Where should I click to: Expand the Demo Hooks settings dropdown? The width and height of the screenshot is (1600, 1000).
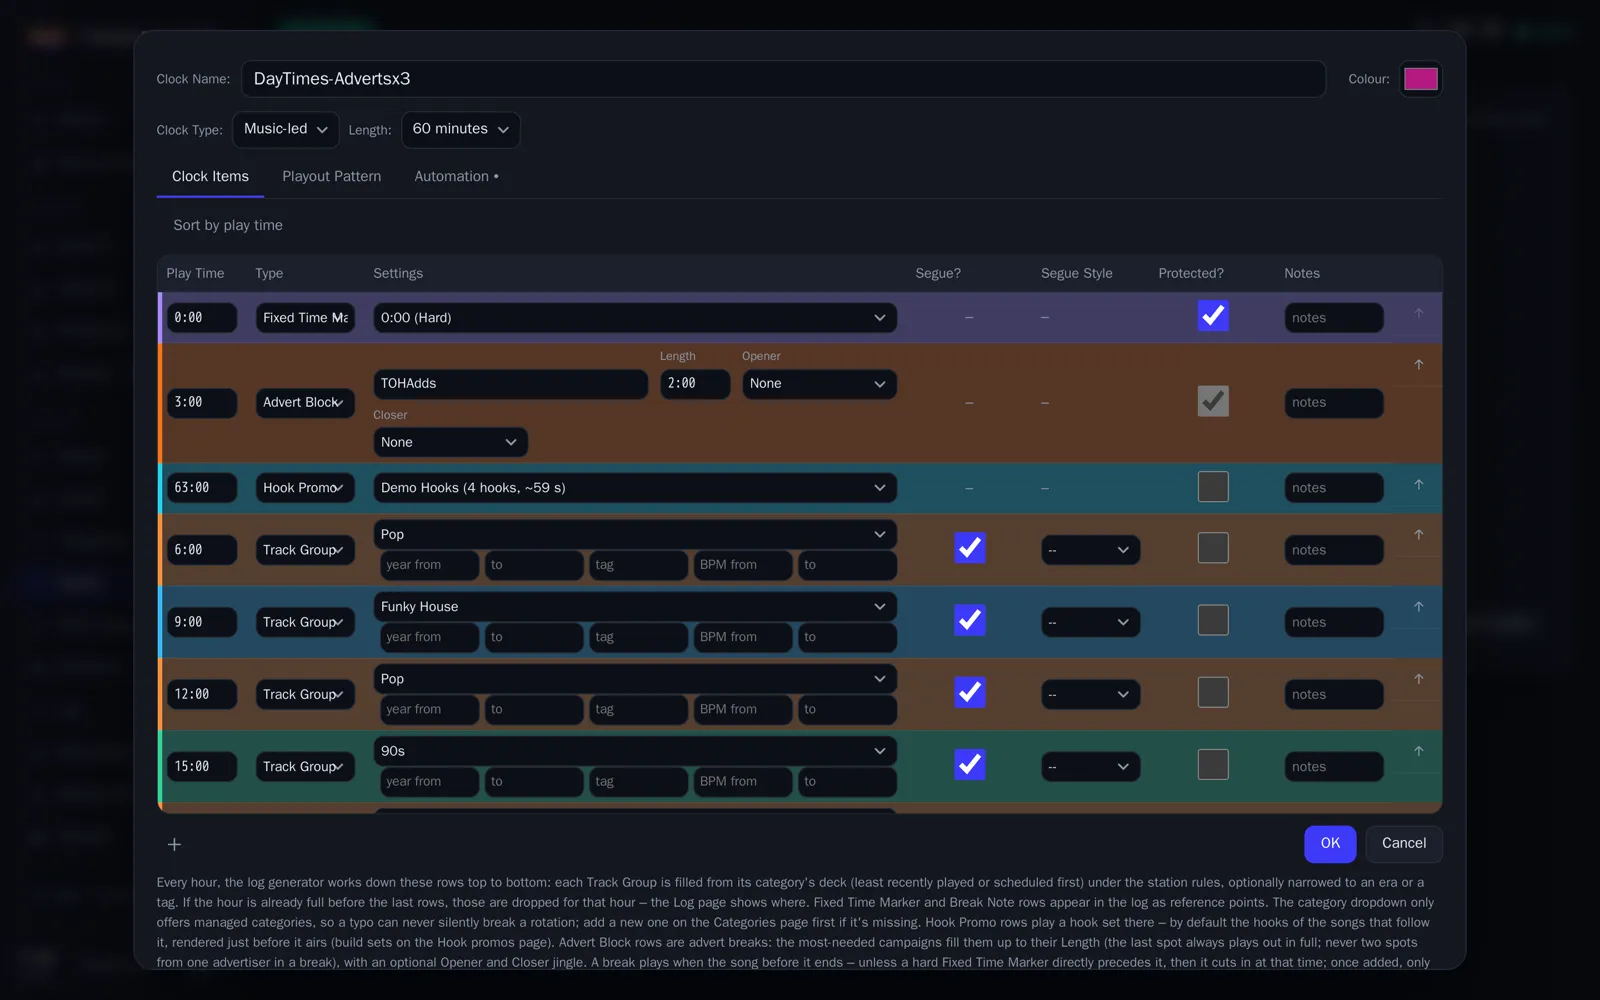[x=635, y=488]
